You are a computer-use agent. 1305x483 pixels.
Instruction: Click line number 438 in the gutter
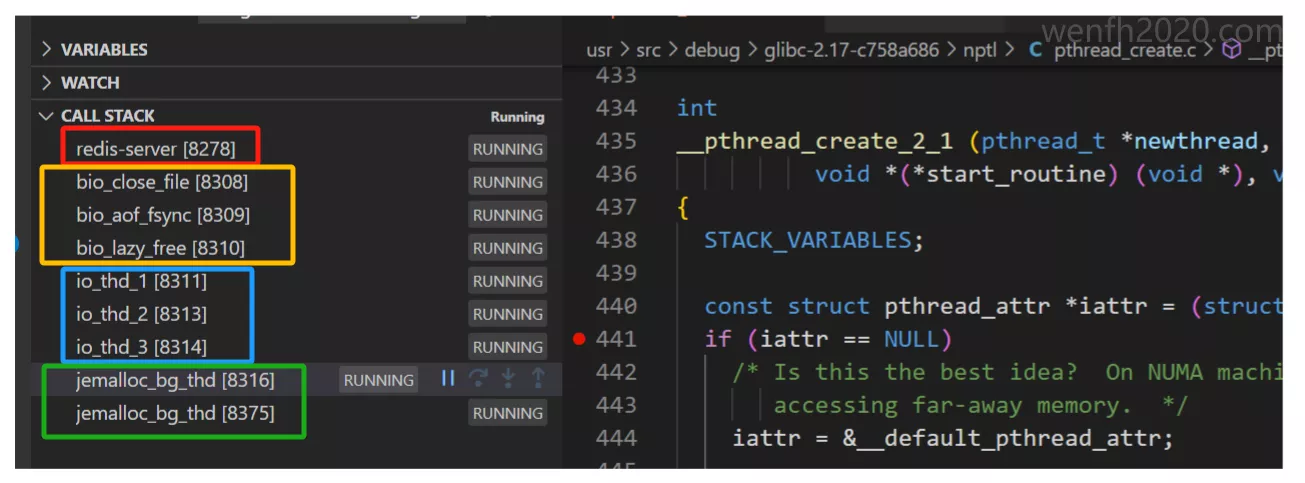click(616, 240)
